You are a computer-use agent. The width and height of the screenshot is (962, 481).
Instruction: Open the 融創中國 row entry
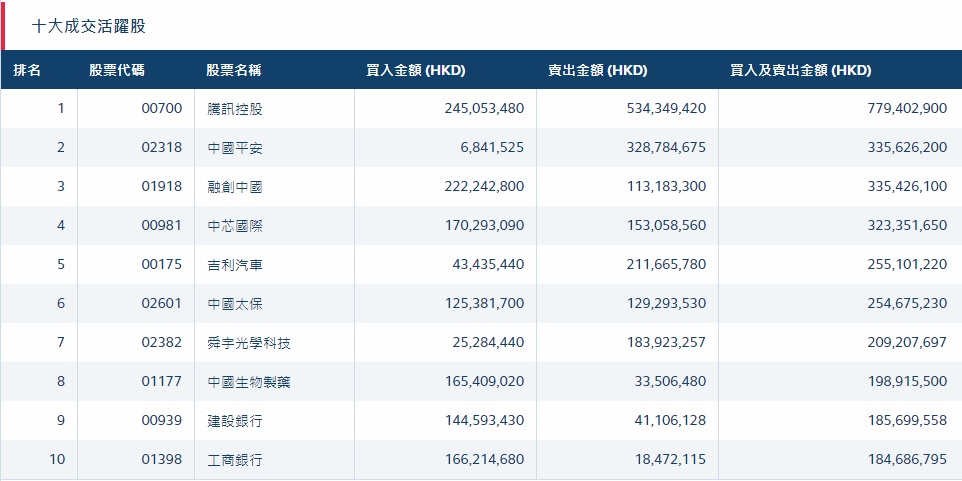235,187
